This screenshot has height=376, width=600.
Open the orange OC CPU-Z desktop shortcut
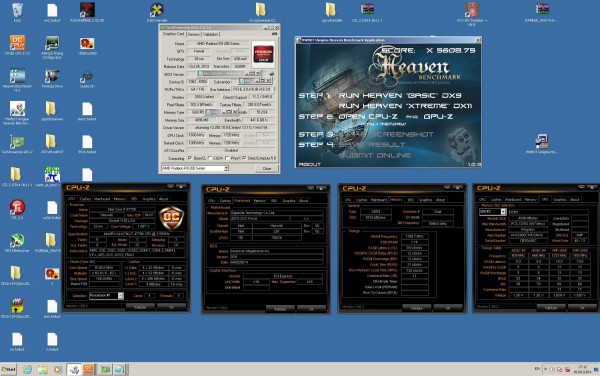pyautogui.click(x=17, y=42)
